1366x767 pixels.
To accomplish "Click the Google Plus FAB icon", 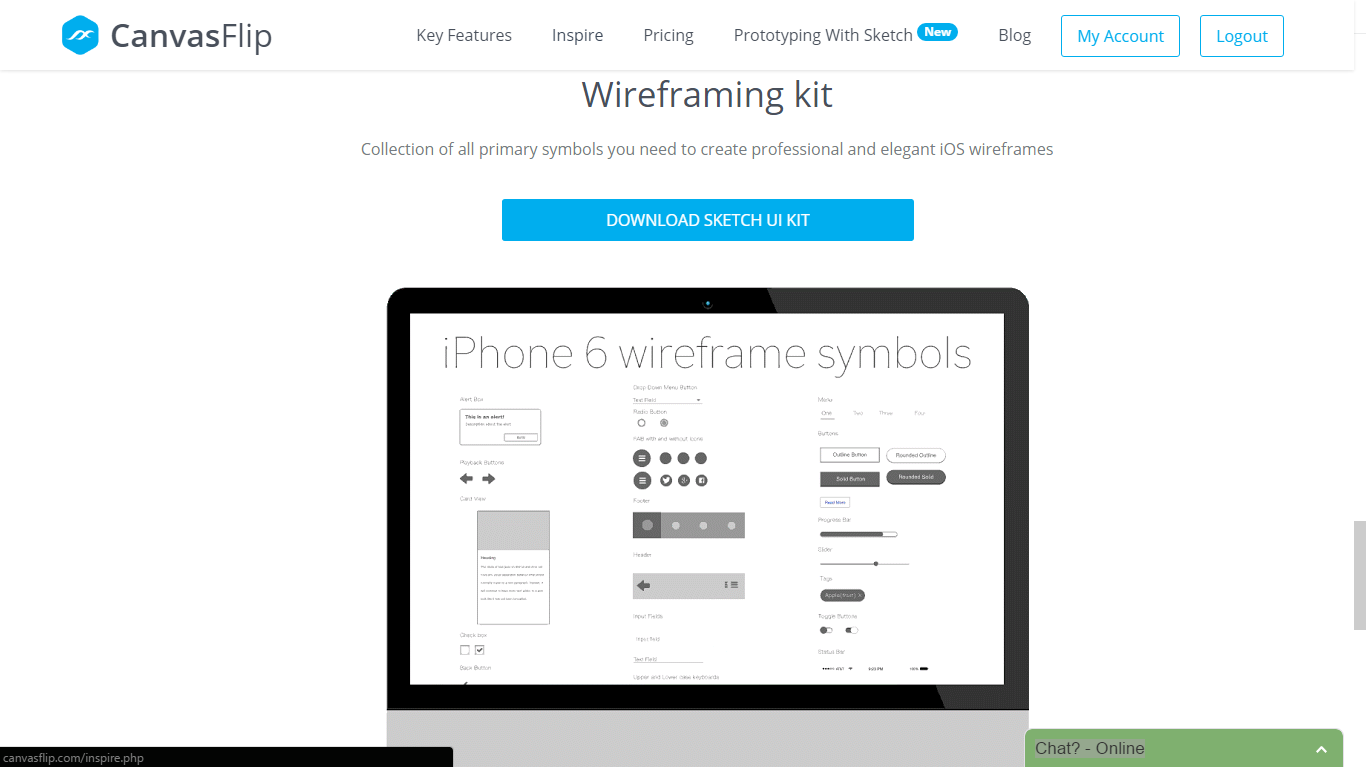I will [x=683, y=481].
